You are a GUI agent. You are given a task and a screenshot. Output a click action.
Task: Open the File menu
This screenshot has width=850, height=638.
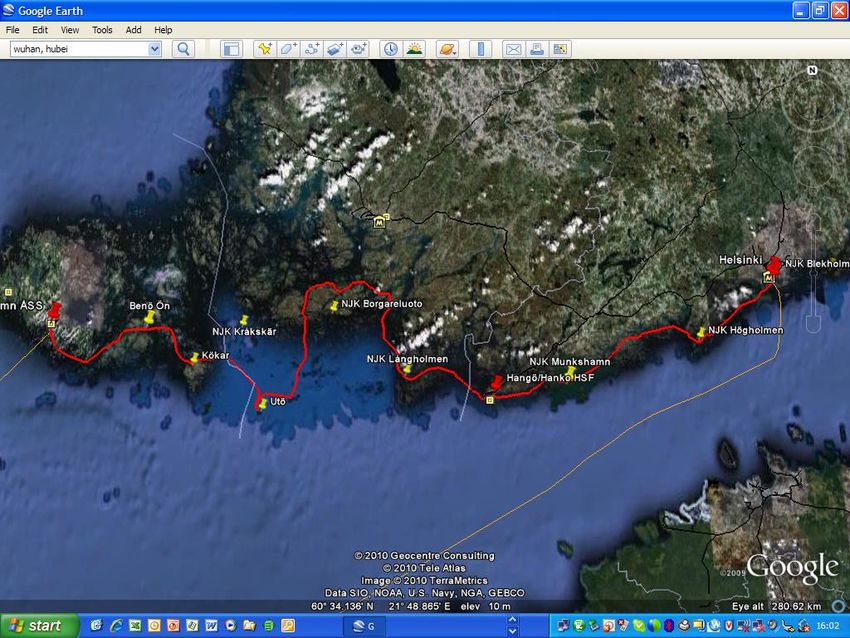[12, 30]
